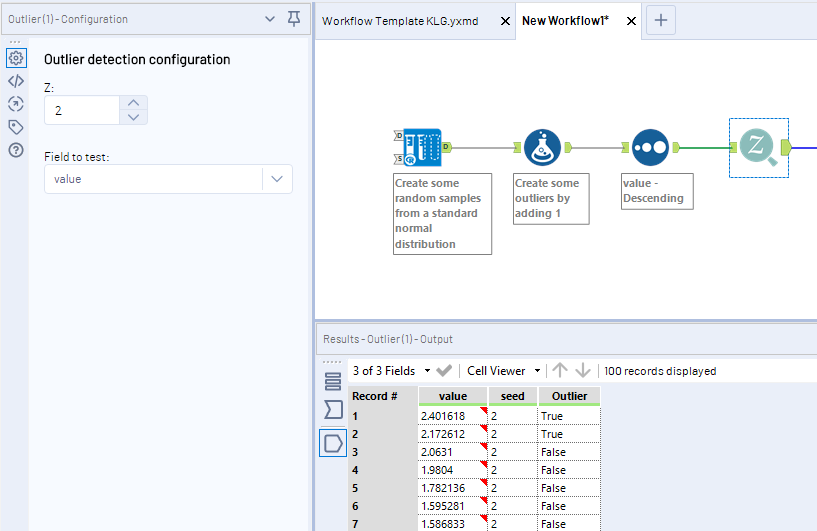Open the Configuration gear tab icon
Image resolution: width=817 pixels, height=531 pixels.
tap(16, 58)
